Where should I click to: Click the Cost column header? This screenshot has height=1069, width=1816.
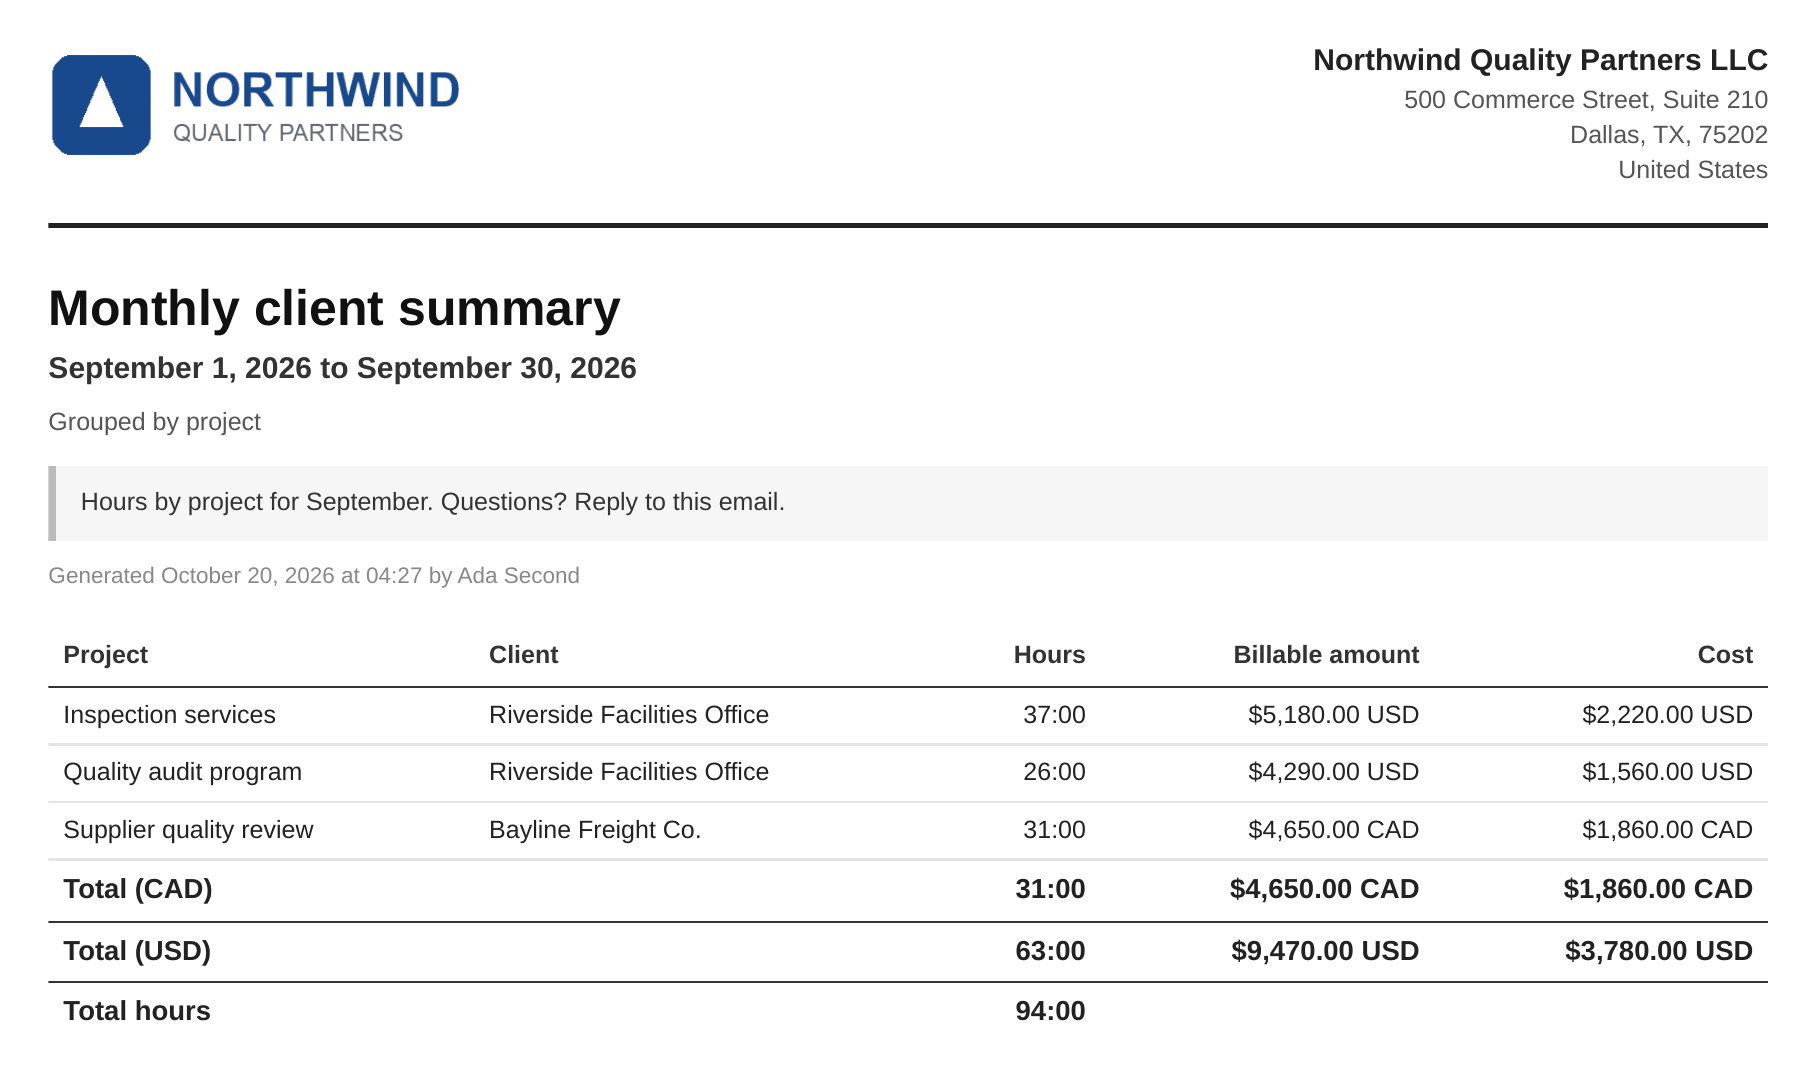1725,655
